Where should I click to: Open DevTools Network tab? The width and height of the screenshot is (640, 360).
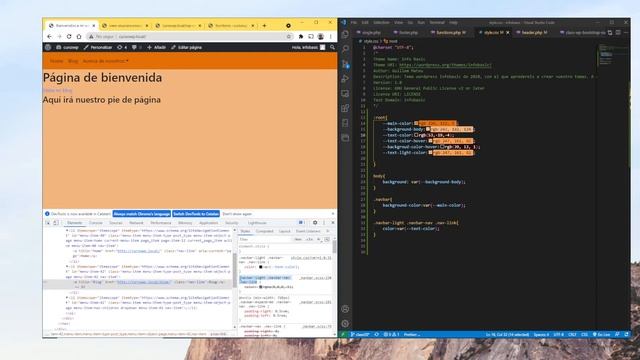point(136,223)
